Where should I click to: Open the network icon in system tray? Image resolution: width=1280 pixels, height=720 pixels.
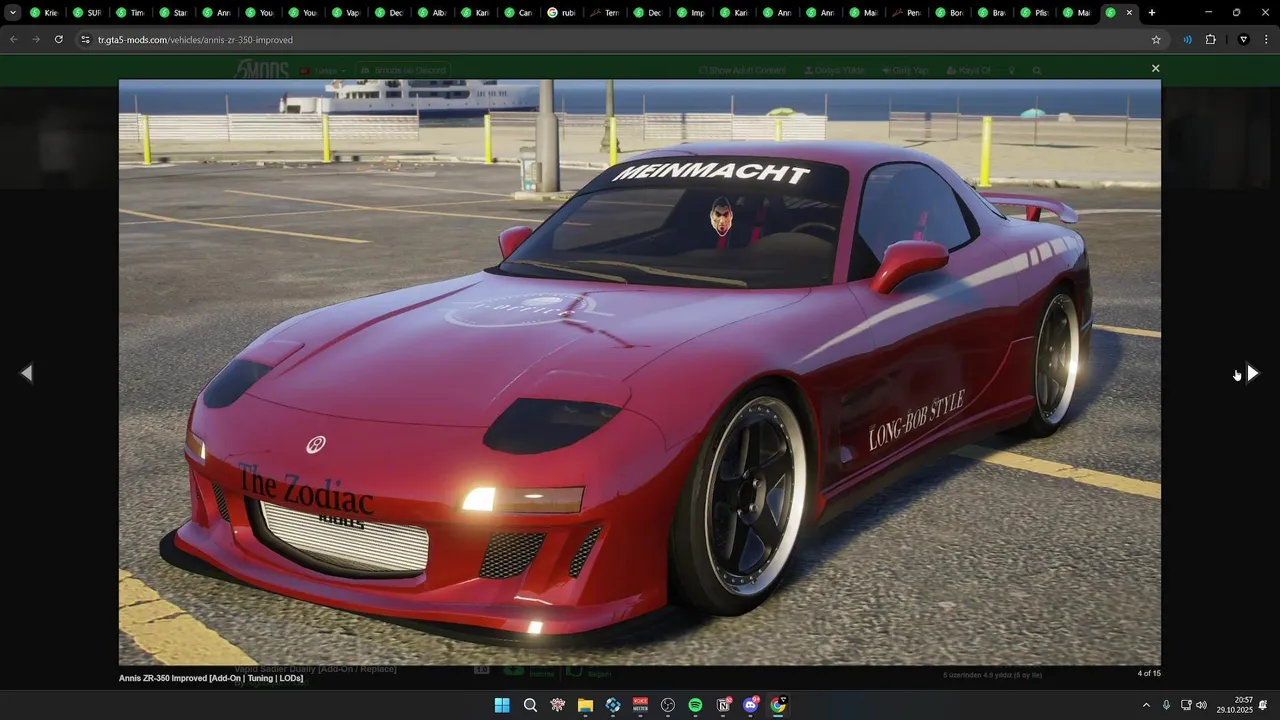[1186, 705]
